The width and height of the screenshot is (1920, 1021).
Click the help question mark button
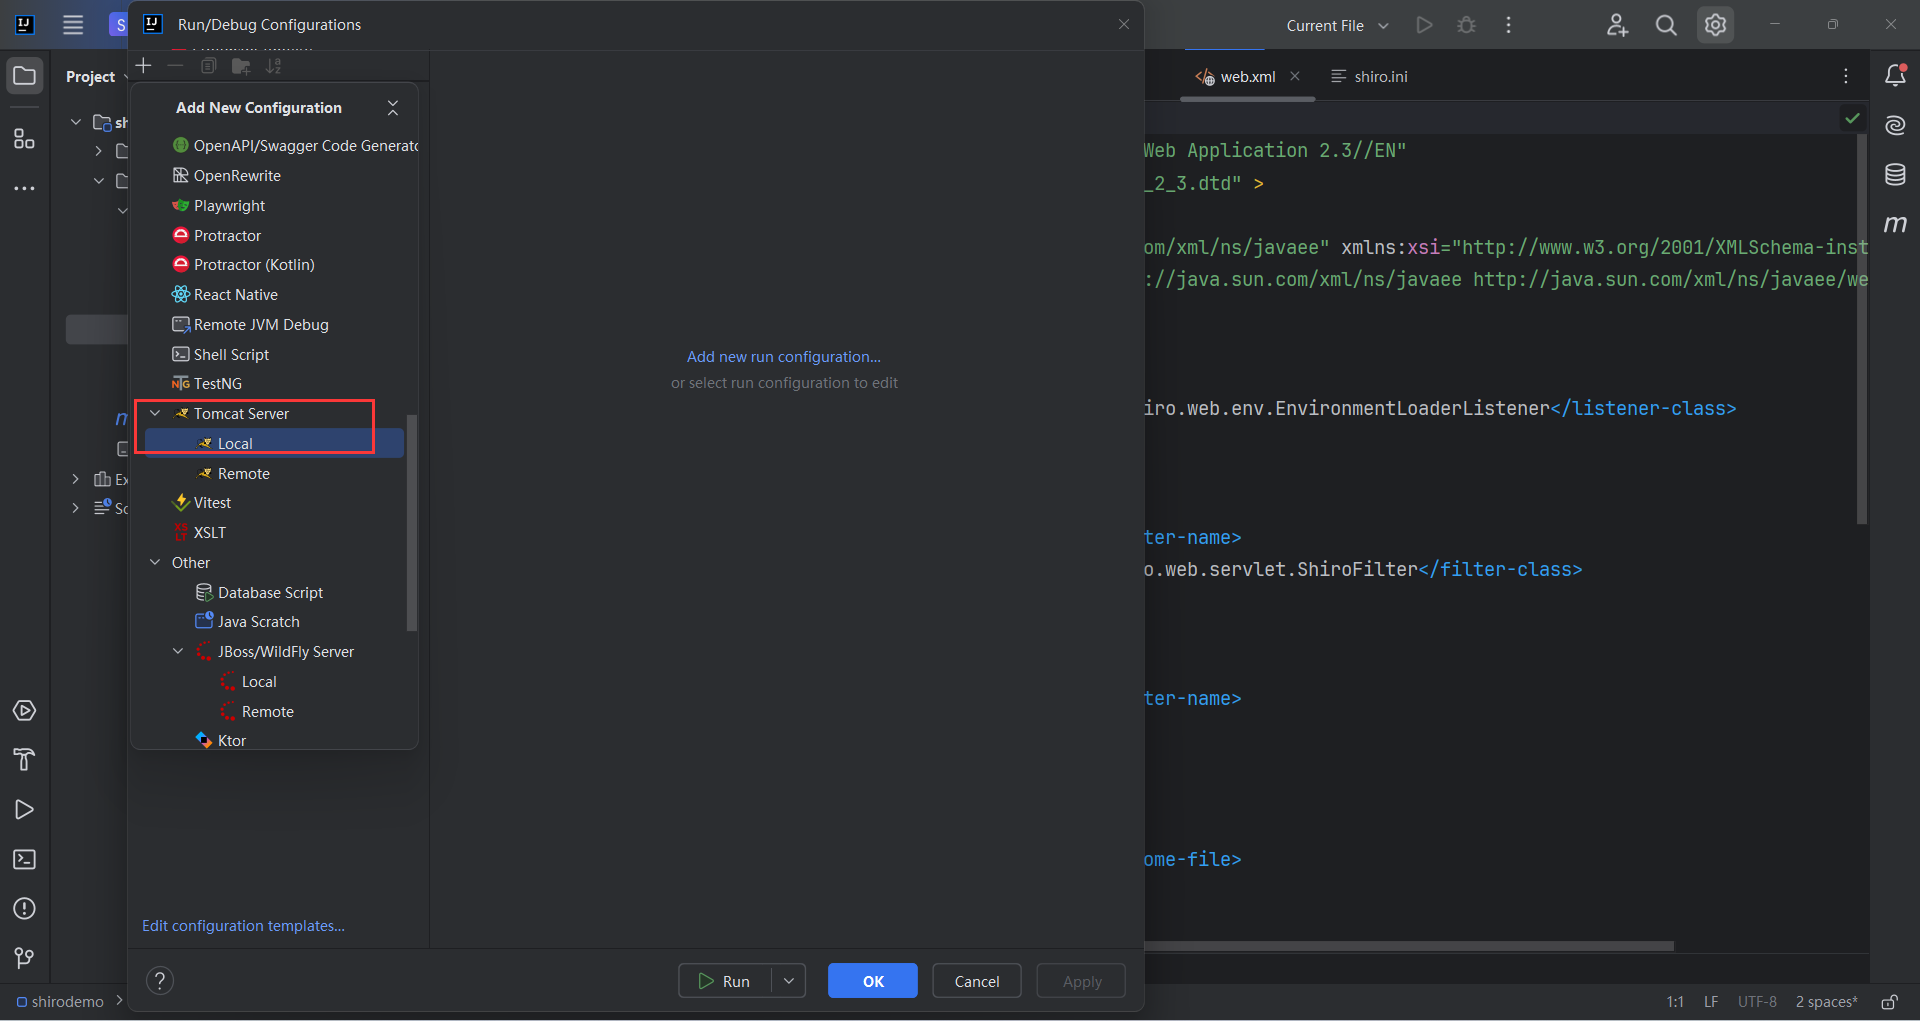pos(160,981)
